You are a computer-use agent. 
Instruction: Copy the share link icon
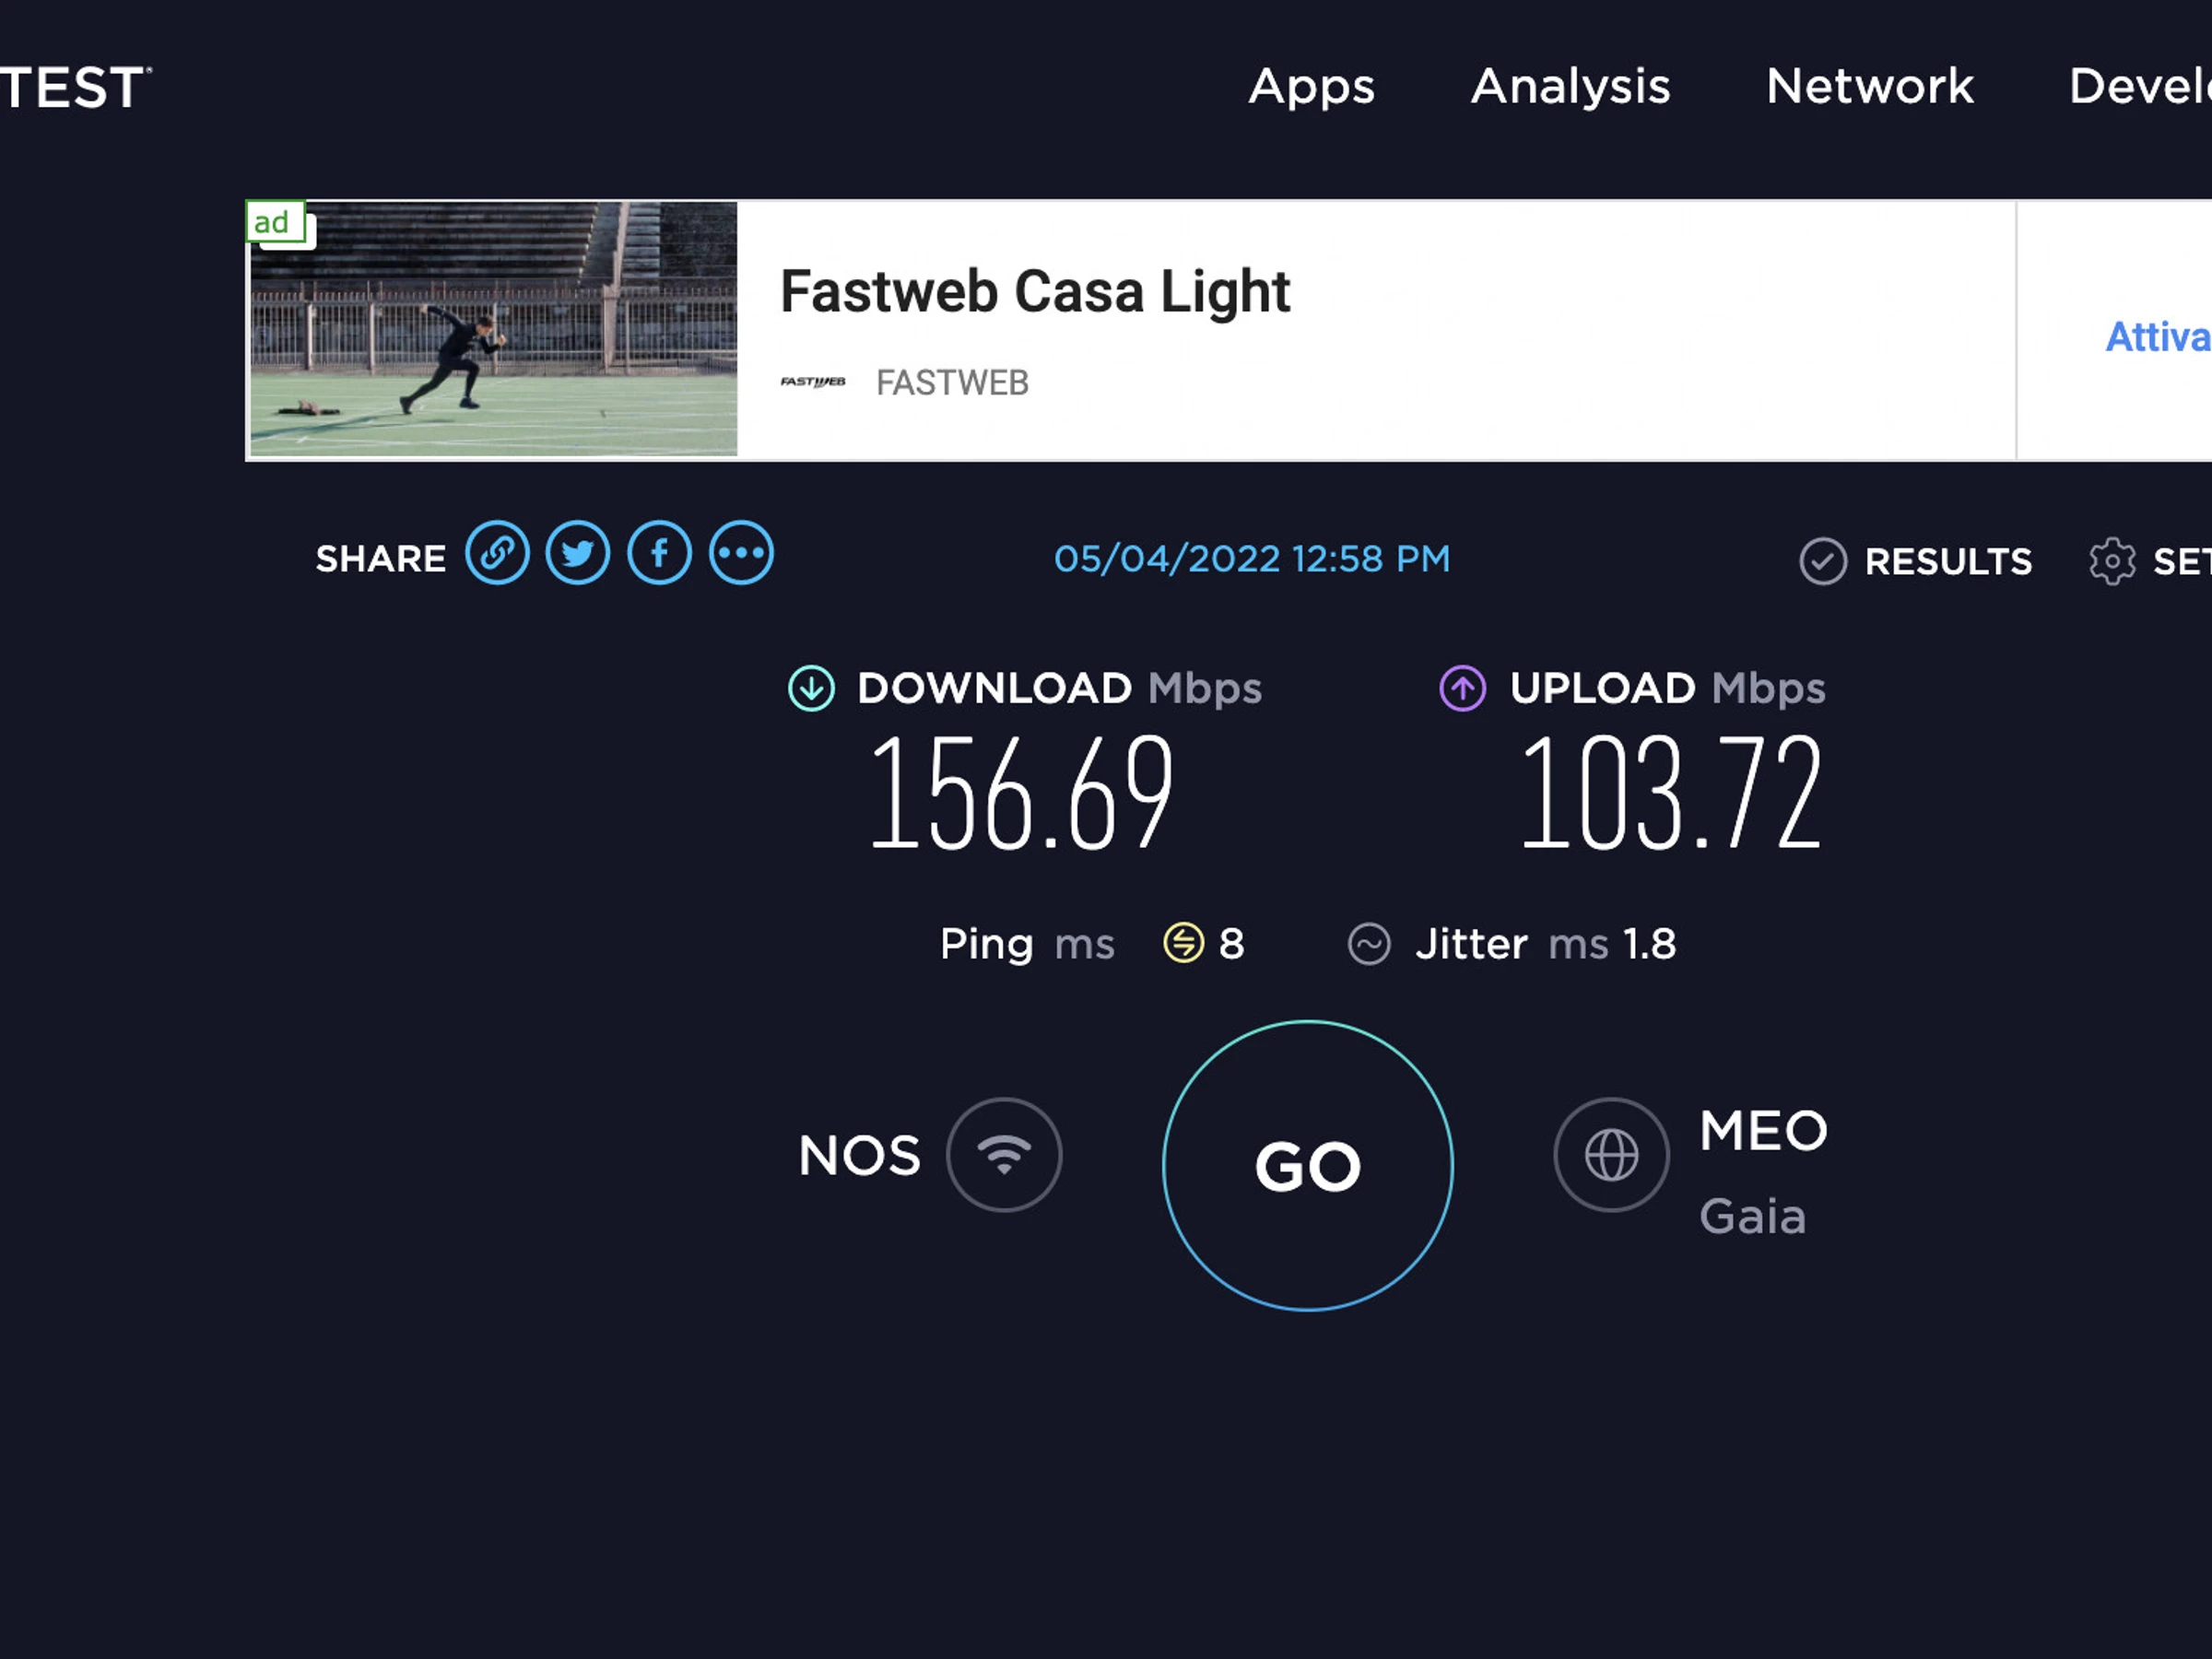click(x=497, y=553)
